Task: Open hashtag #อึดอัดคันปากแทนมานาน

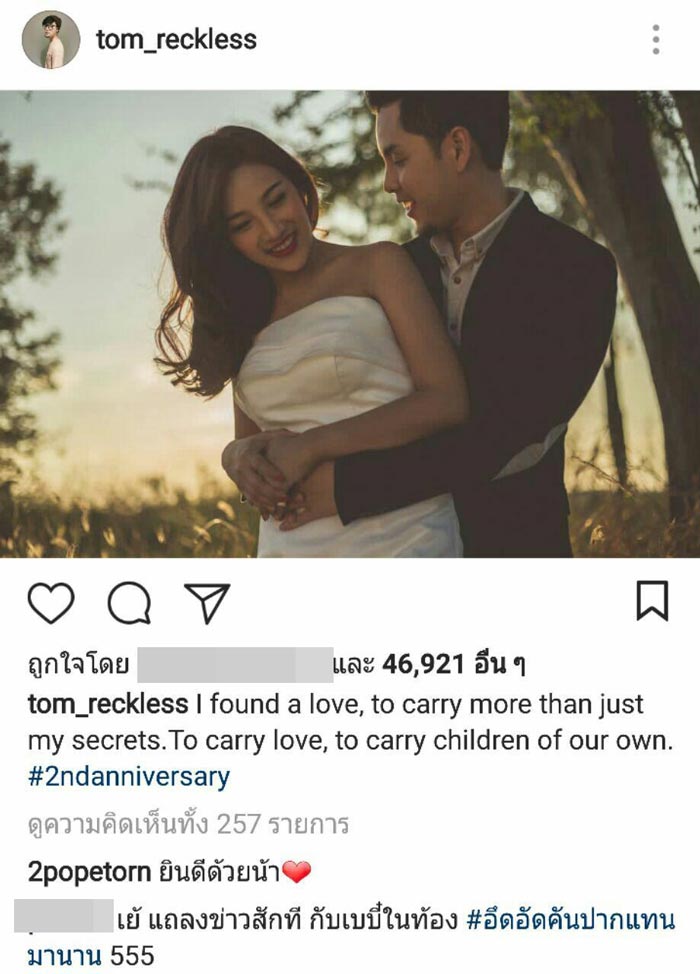Action: (x=352, y=938)
